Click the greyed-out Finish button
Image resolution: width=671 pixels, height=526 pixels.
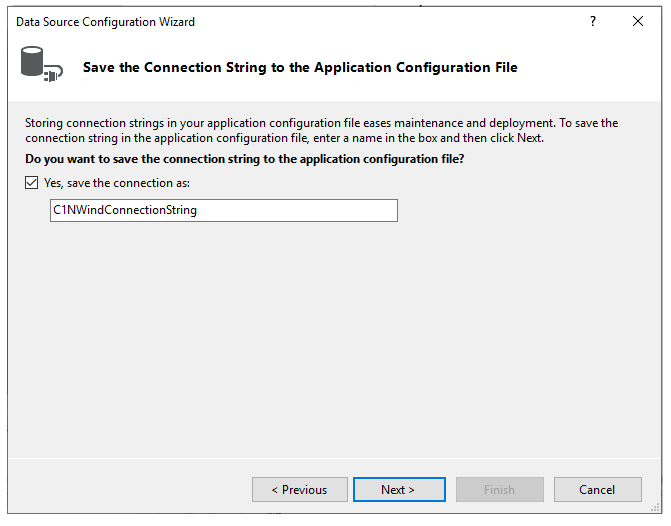click(x=499, y=490)
